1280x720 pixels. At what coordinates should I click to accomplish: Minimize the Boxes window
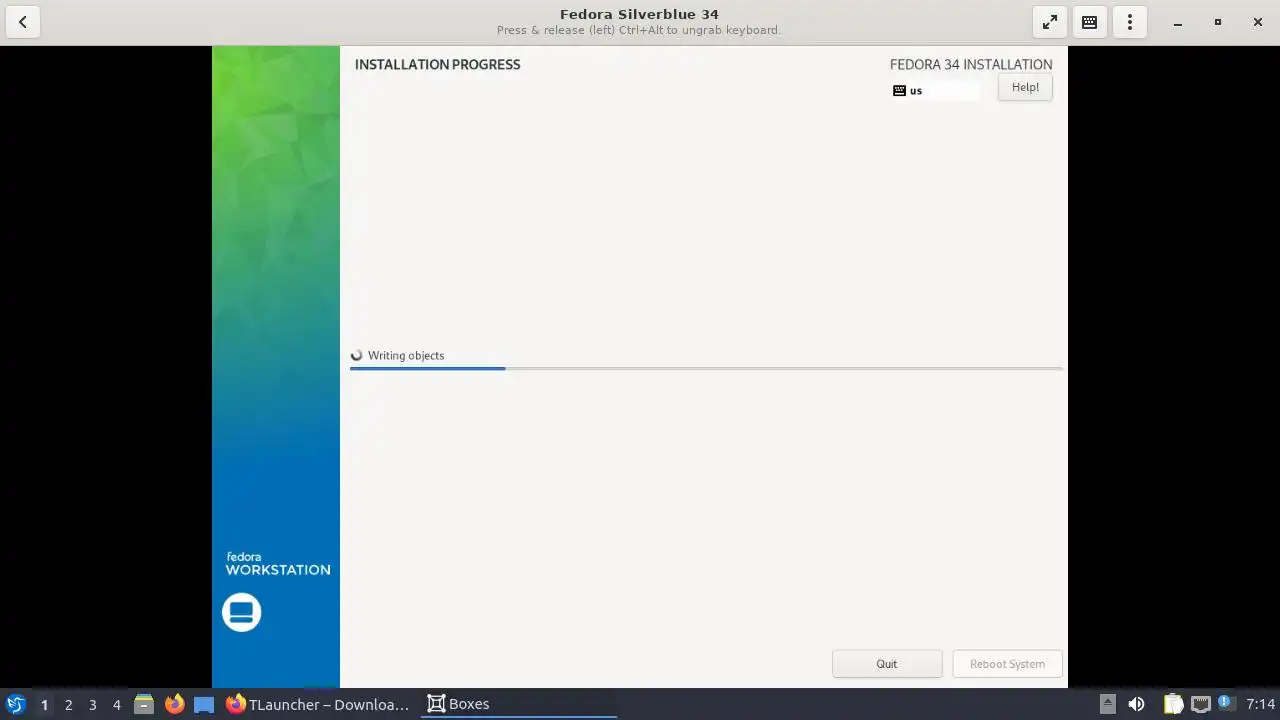(x=1178, y=22)
